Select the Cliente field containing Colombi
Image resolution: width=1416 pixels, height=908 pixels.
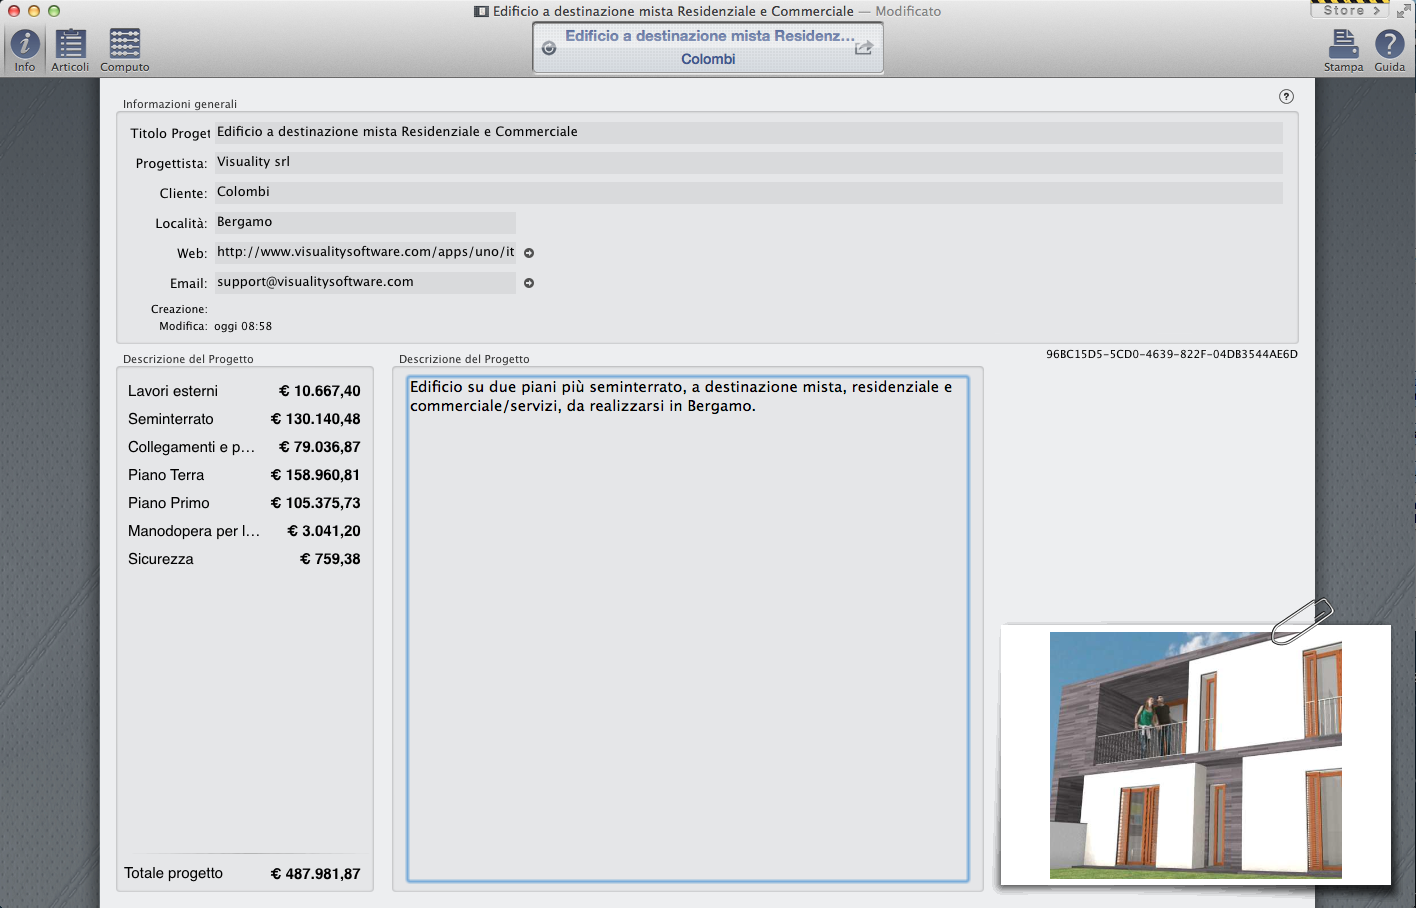click(x=748, y=192)
